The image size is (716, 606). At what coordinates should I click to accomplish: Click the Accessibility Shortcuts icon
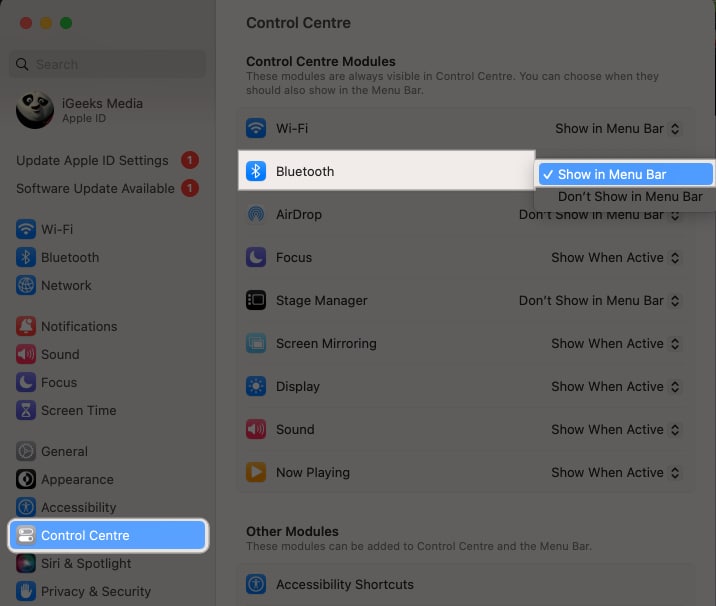pos(256,584)
